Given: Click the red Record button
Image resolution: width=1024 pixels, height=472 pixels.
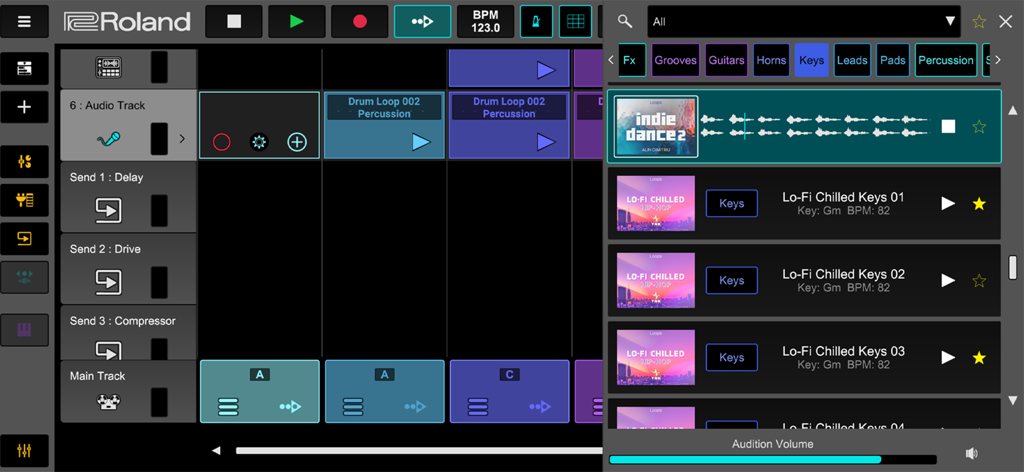Looking at the screenshot, I should click(x=359, y=22).
